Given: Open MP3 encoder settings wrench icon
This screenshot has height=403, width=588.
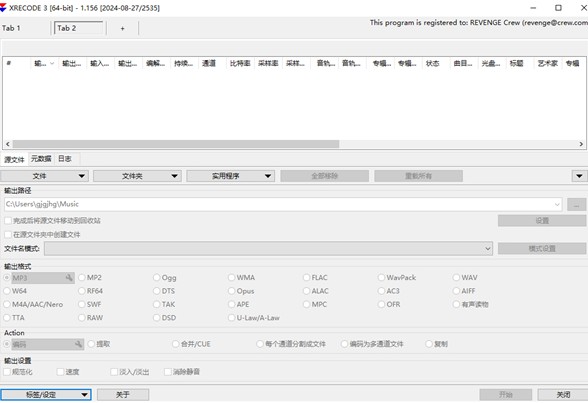Looking at the screenshot, I should pos(69,278).
